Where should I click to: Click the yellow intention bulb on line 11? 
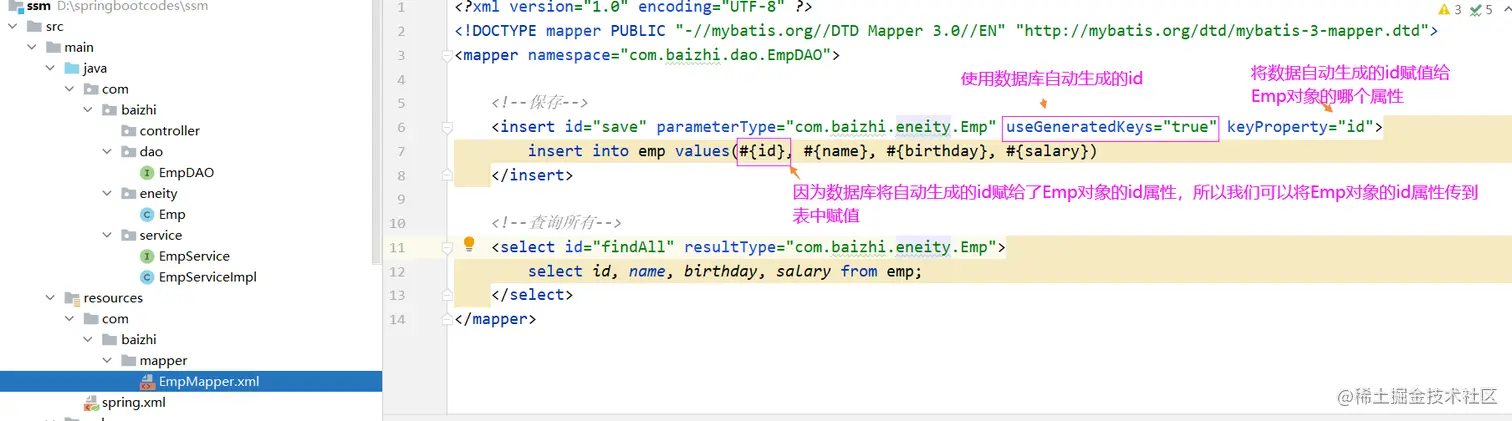469,244
